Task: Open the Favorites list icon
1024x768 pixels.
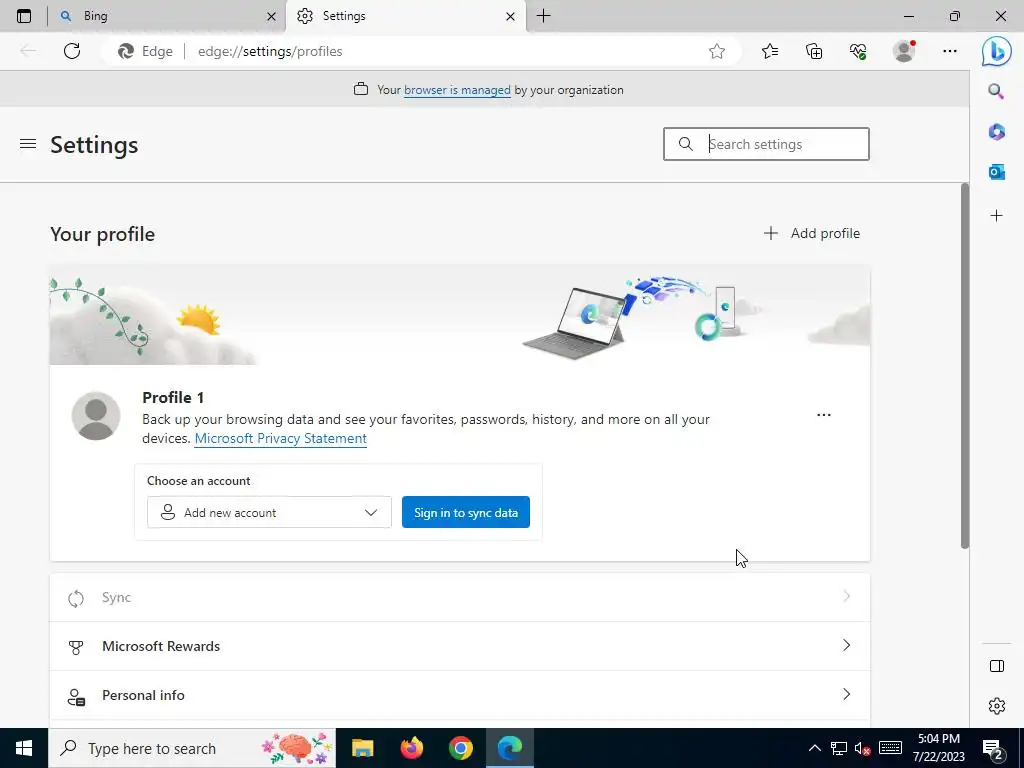Action: pos(770,51)
